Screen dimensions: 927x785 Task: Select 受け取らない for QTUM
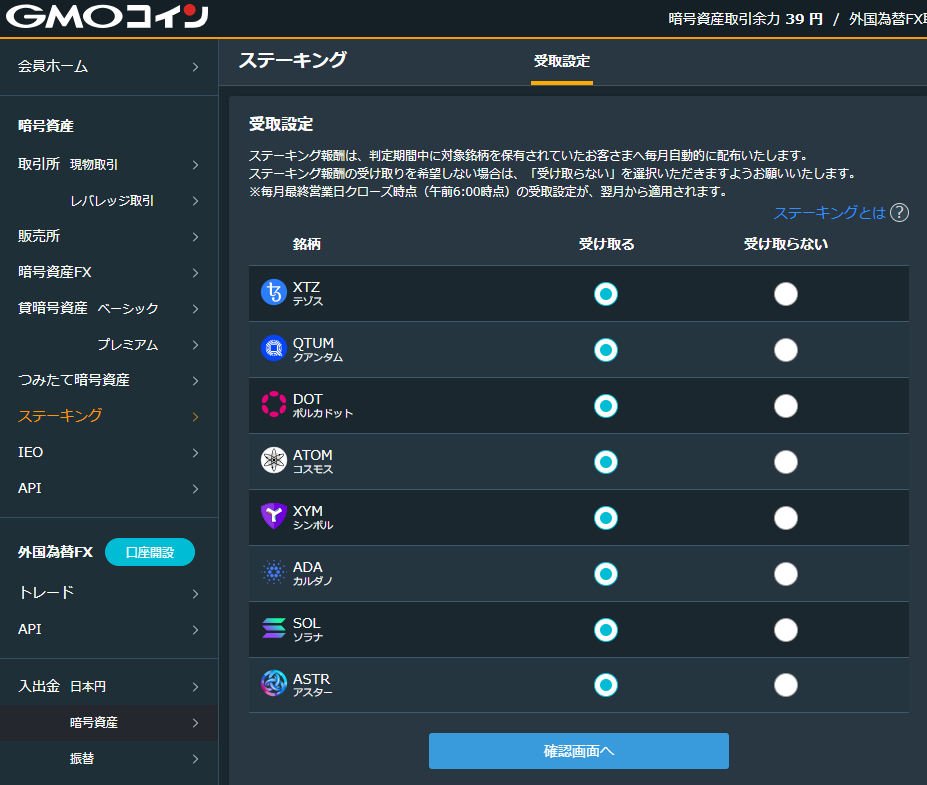[786, 350]
